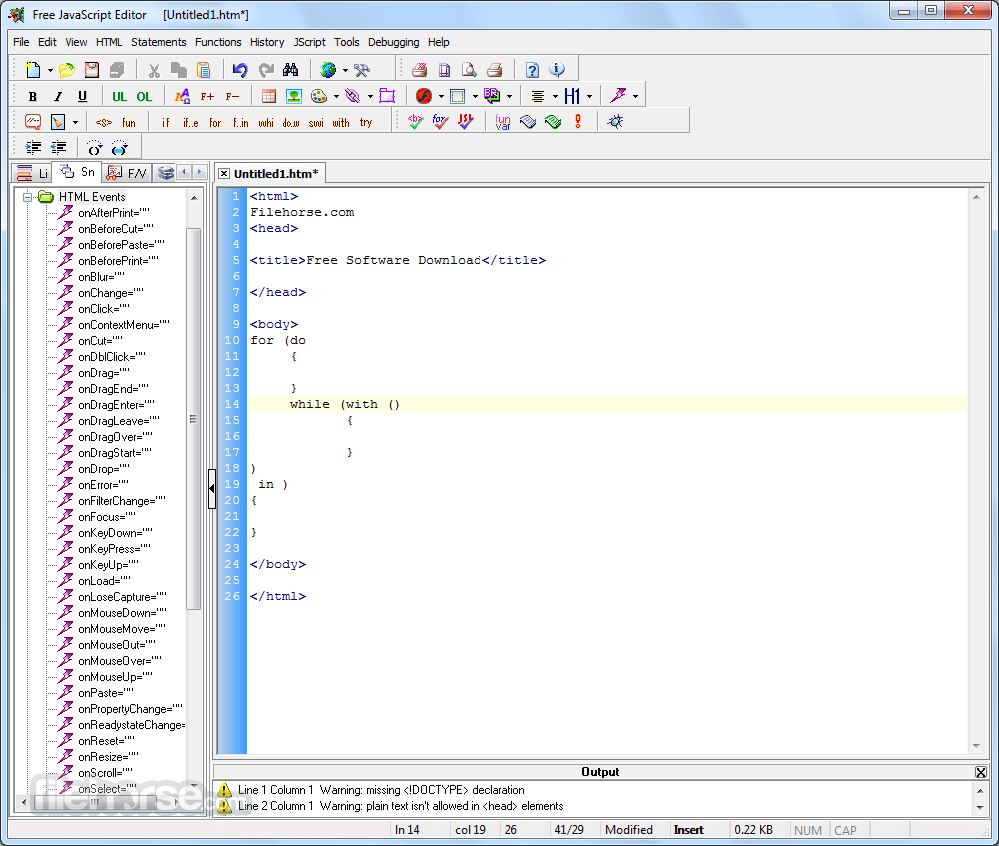Switch to the F/V panel tab
Image resolution: width=999 pixels, height=846 pixels.
tap(127, 173)
